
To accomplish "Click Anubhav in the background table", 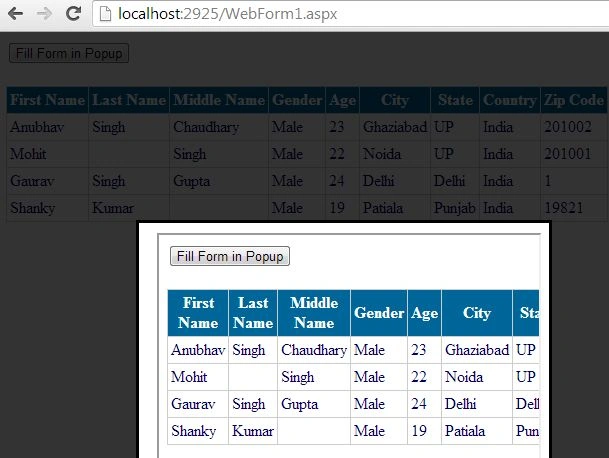I will coord(37,127).
